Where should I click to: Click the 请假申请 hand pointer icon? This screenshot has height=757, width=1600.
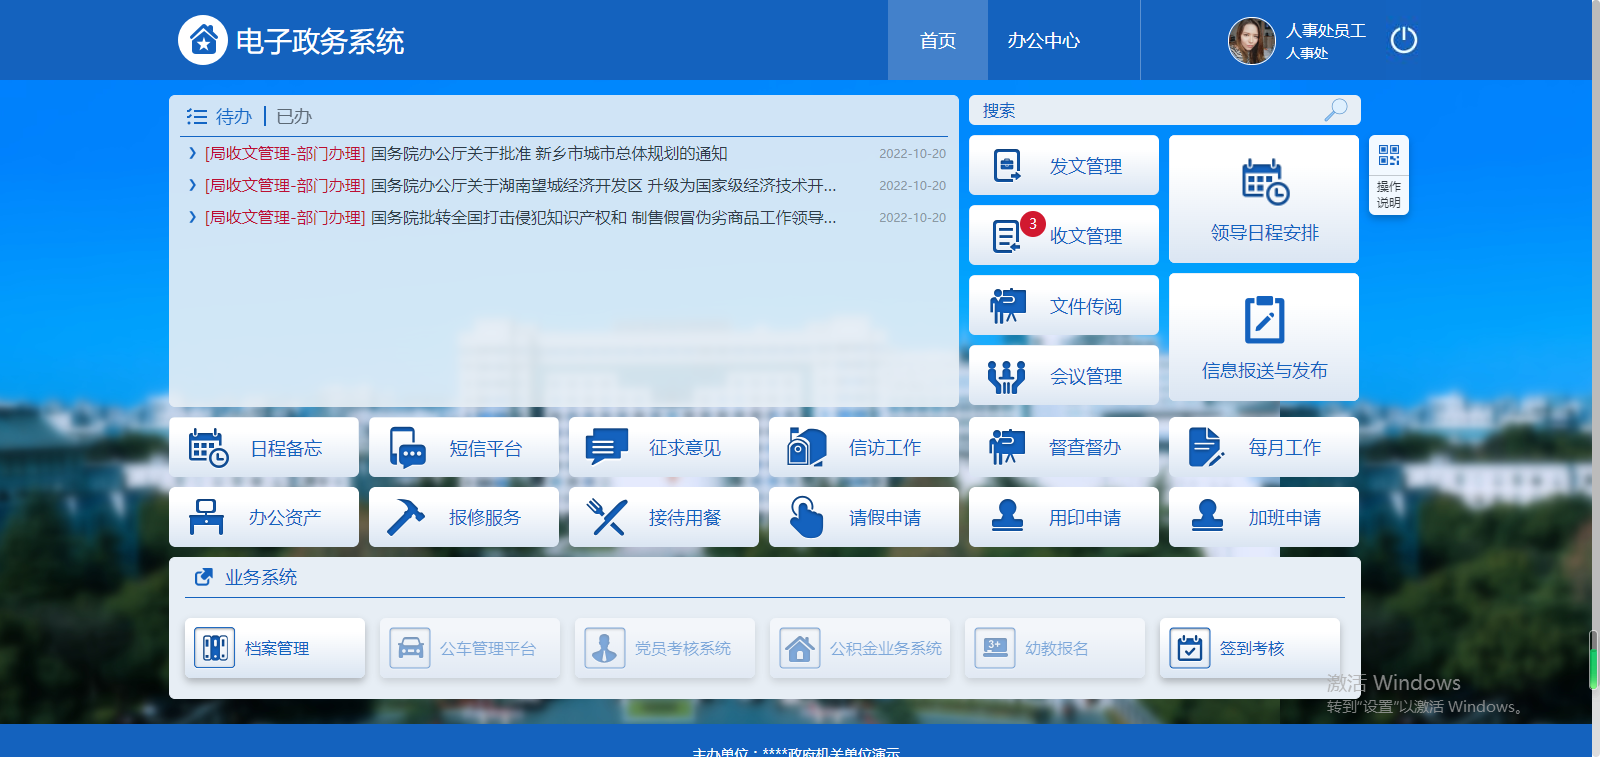(806, 517)
